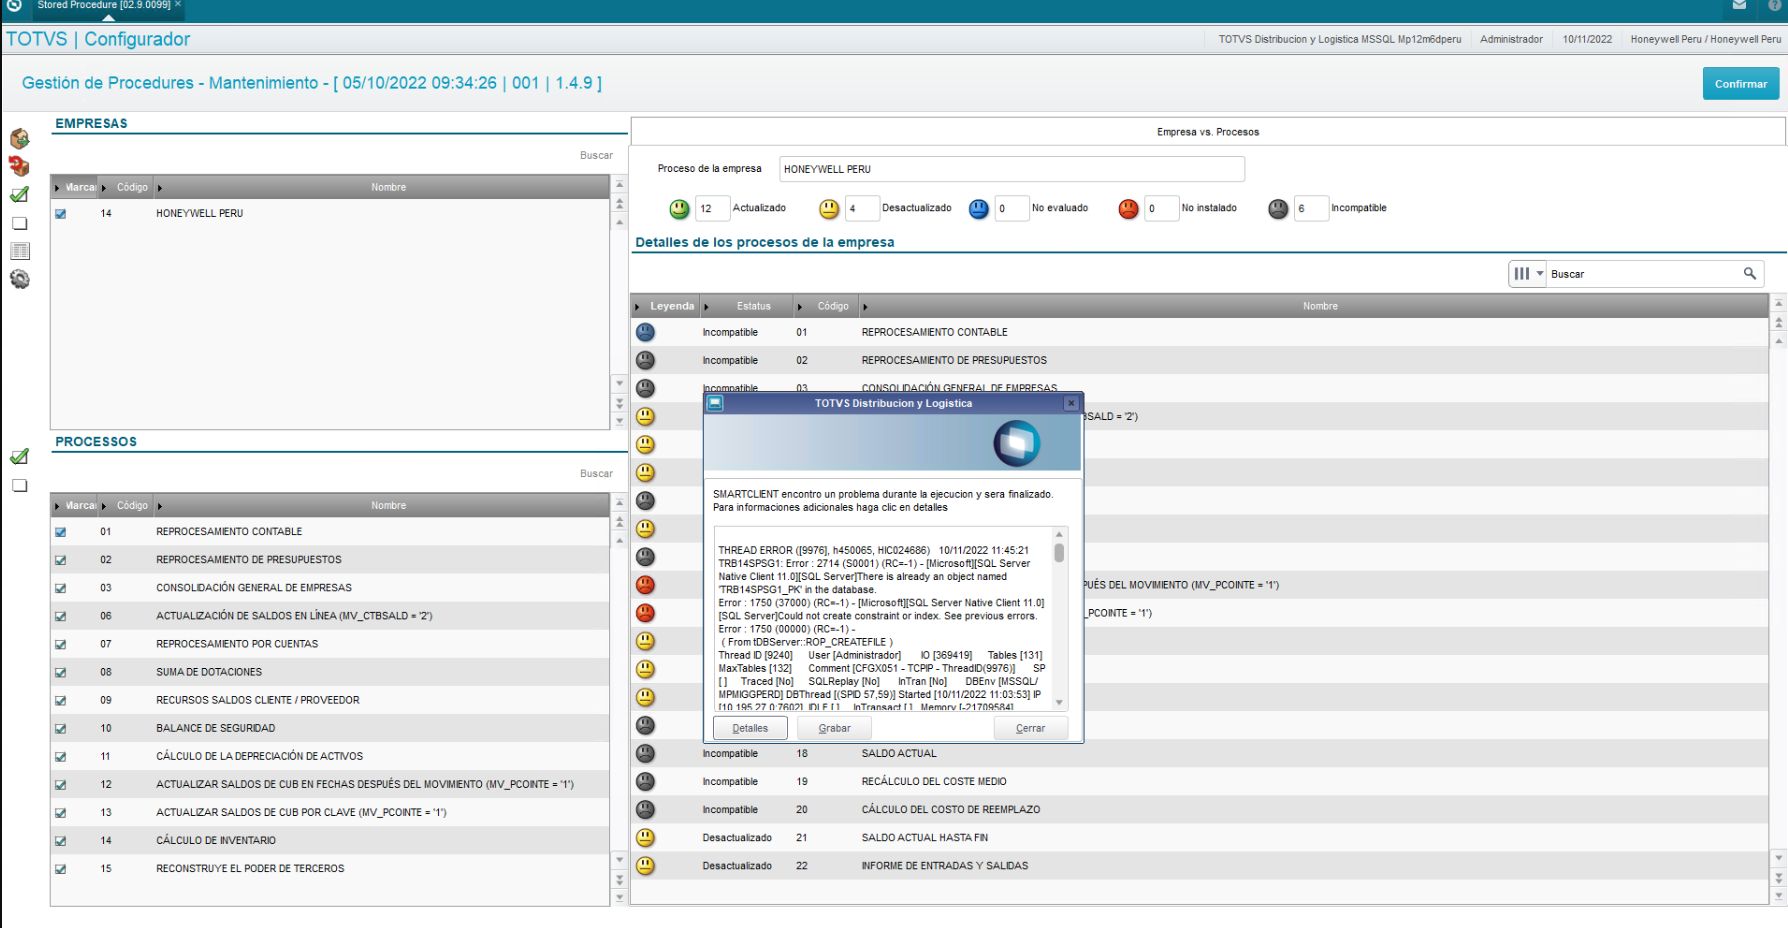Toggle checkbox for ACTUALIZACIÓN DE SALDOS EN LÍNEA
The height and width of the screenshot is (928, 1788).
tap(61, 616)
